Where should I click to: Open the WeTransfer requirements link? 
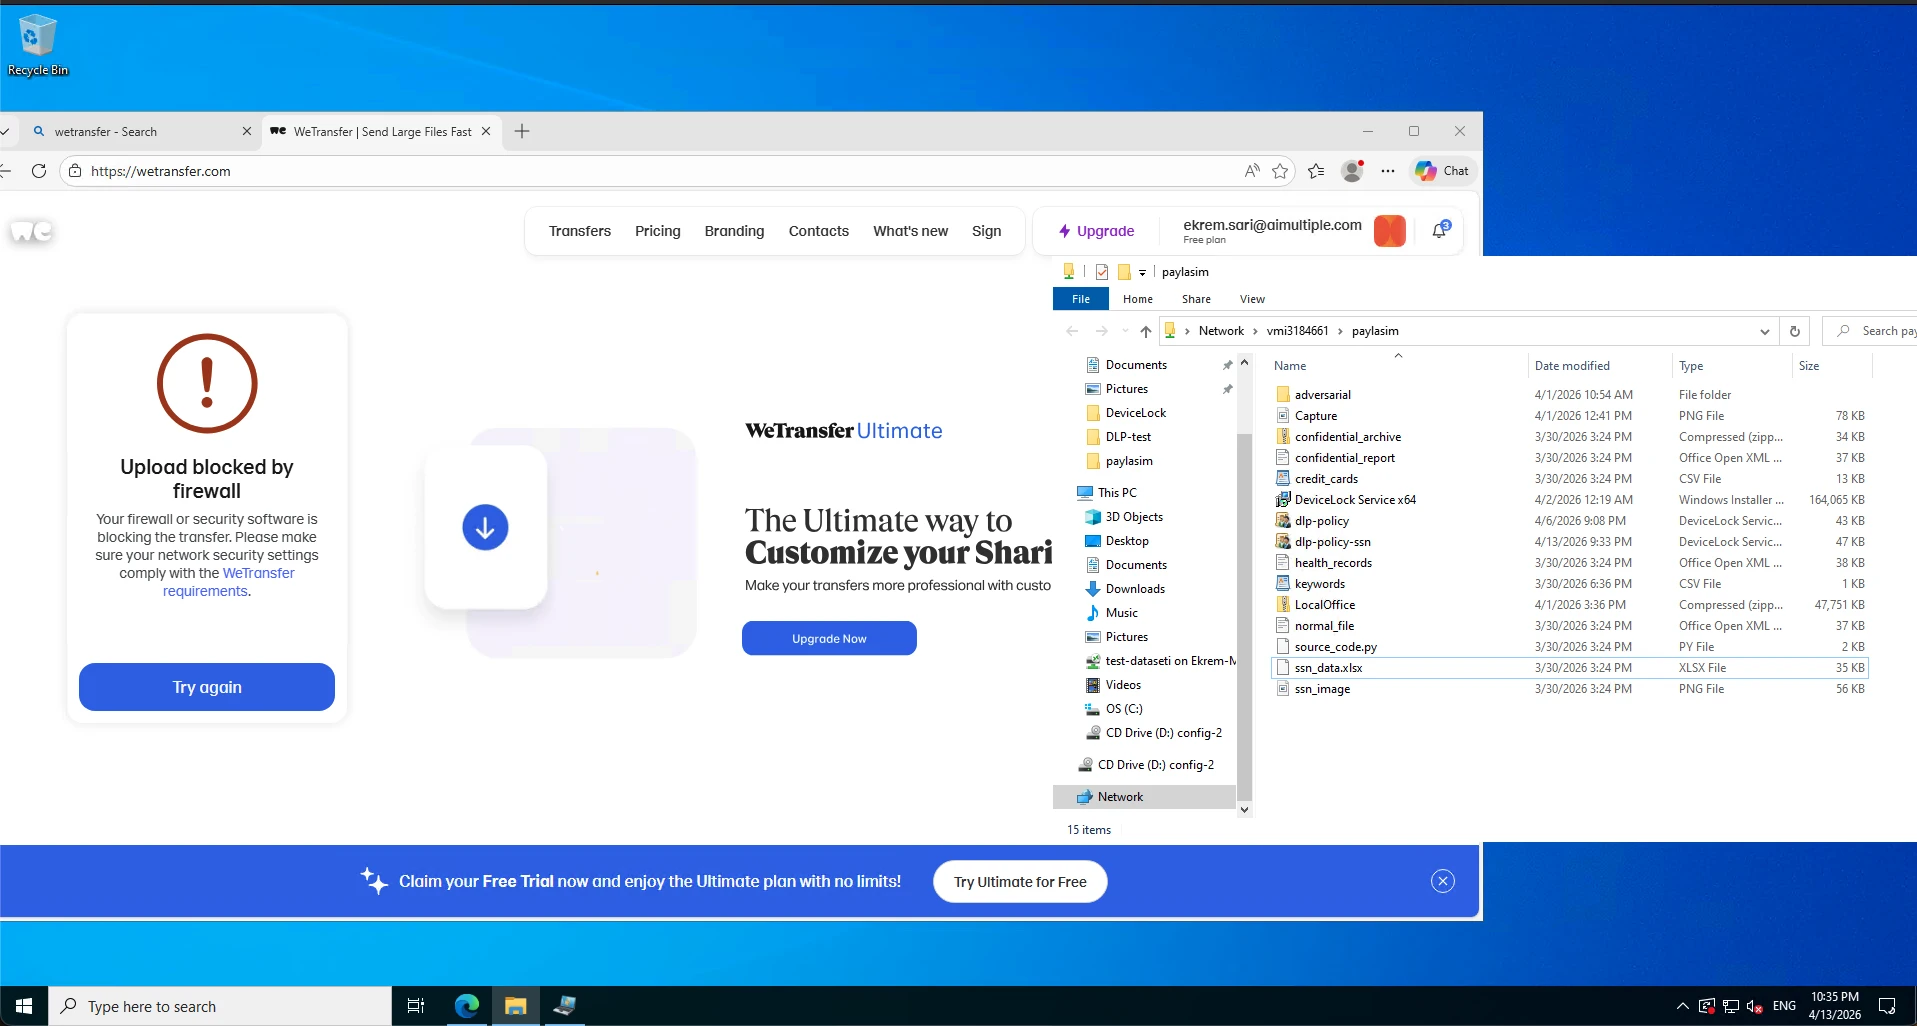point(229,582)
